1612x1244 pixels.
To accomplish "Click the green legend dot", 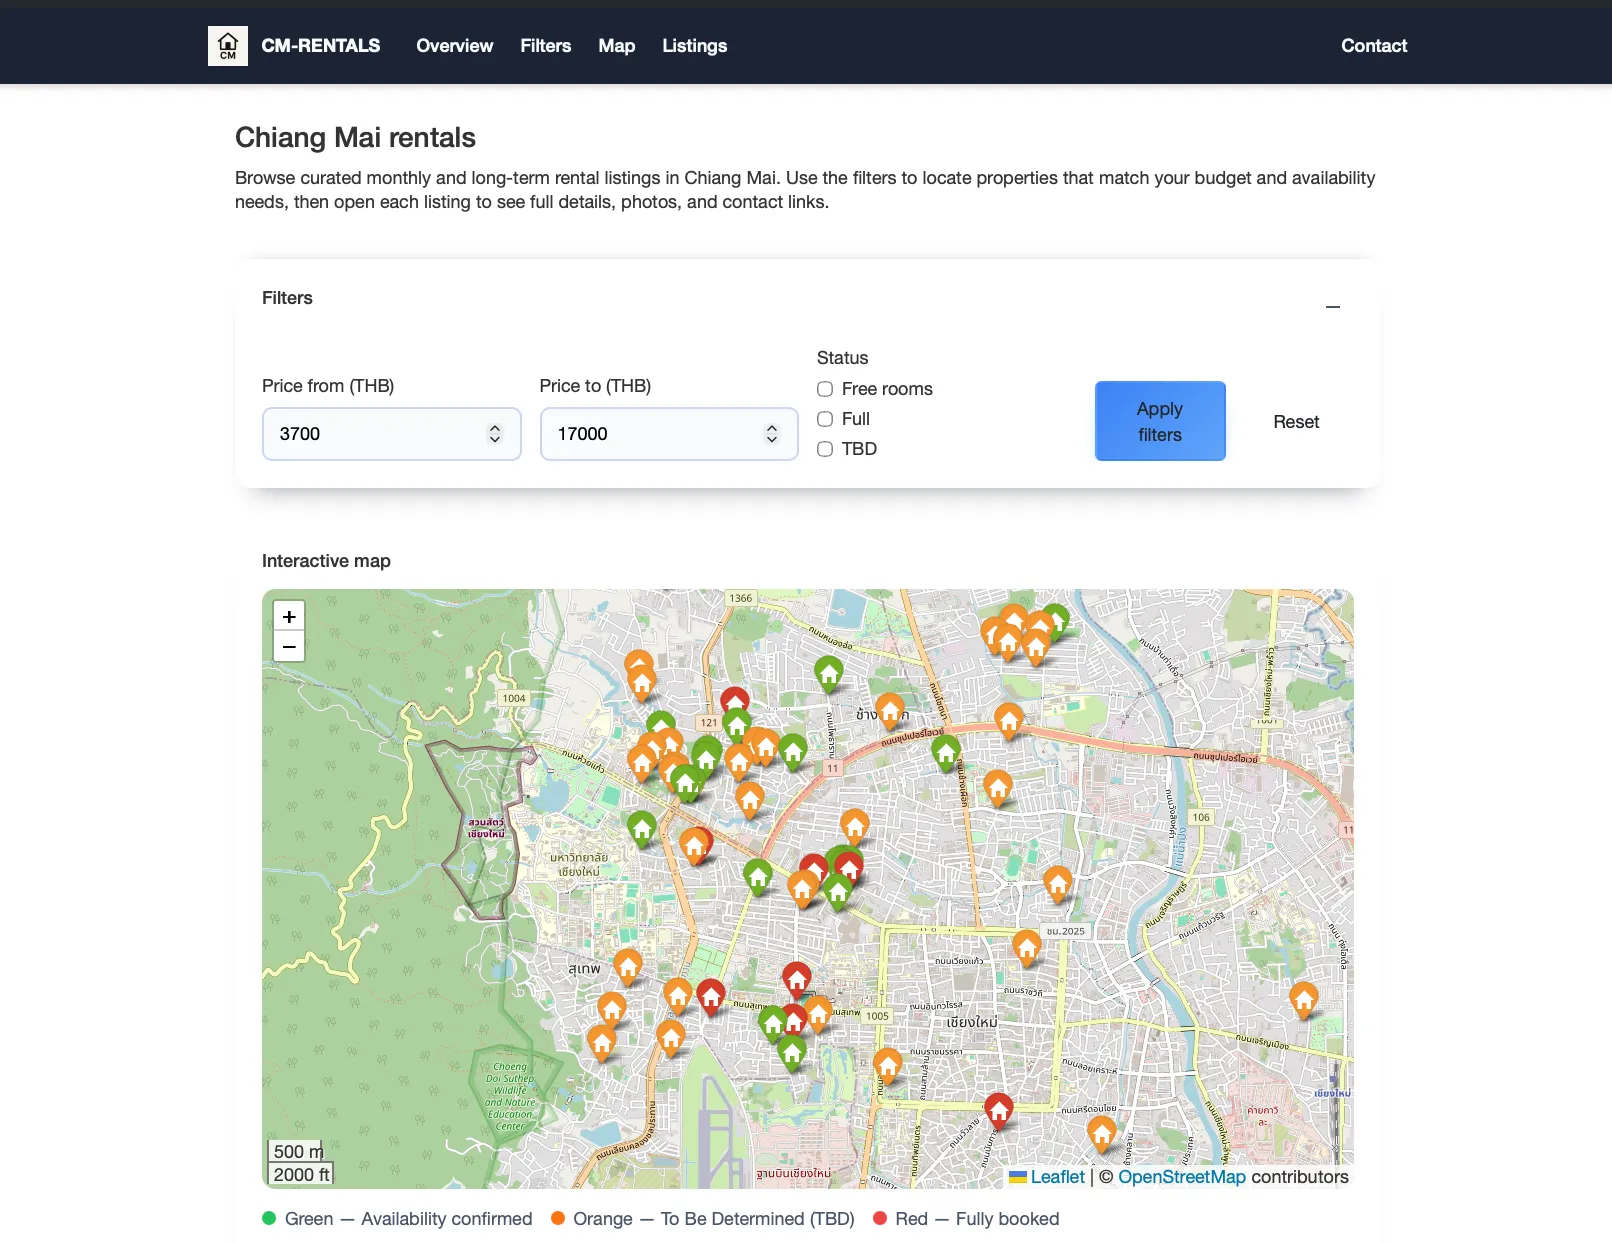I will click(269, 1218).
